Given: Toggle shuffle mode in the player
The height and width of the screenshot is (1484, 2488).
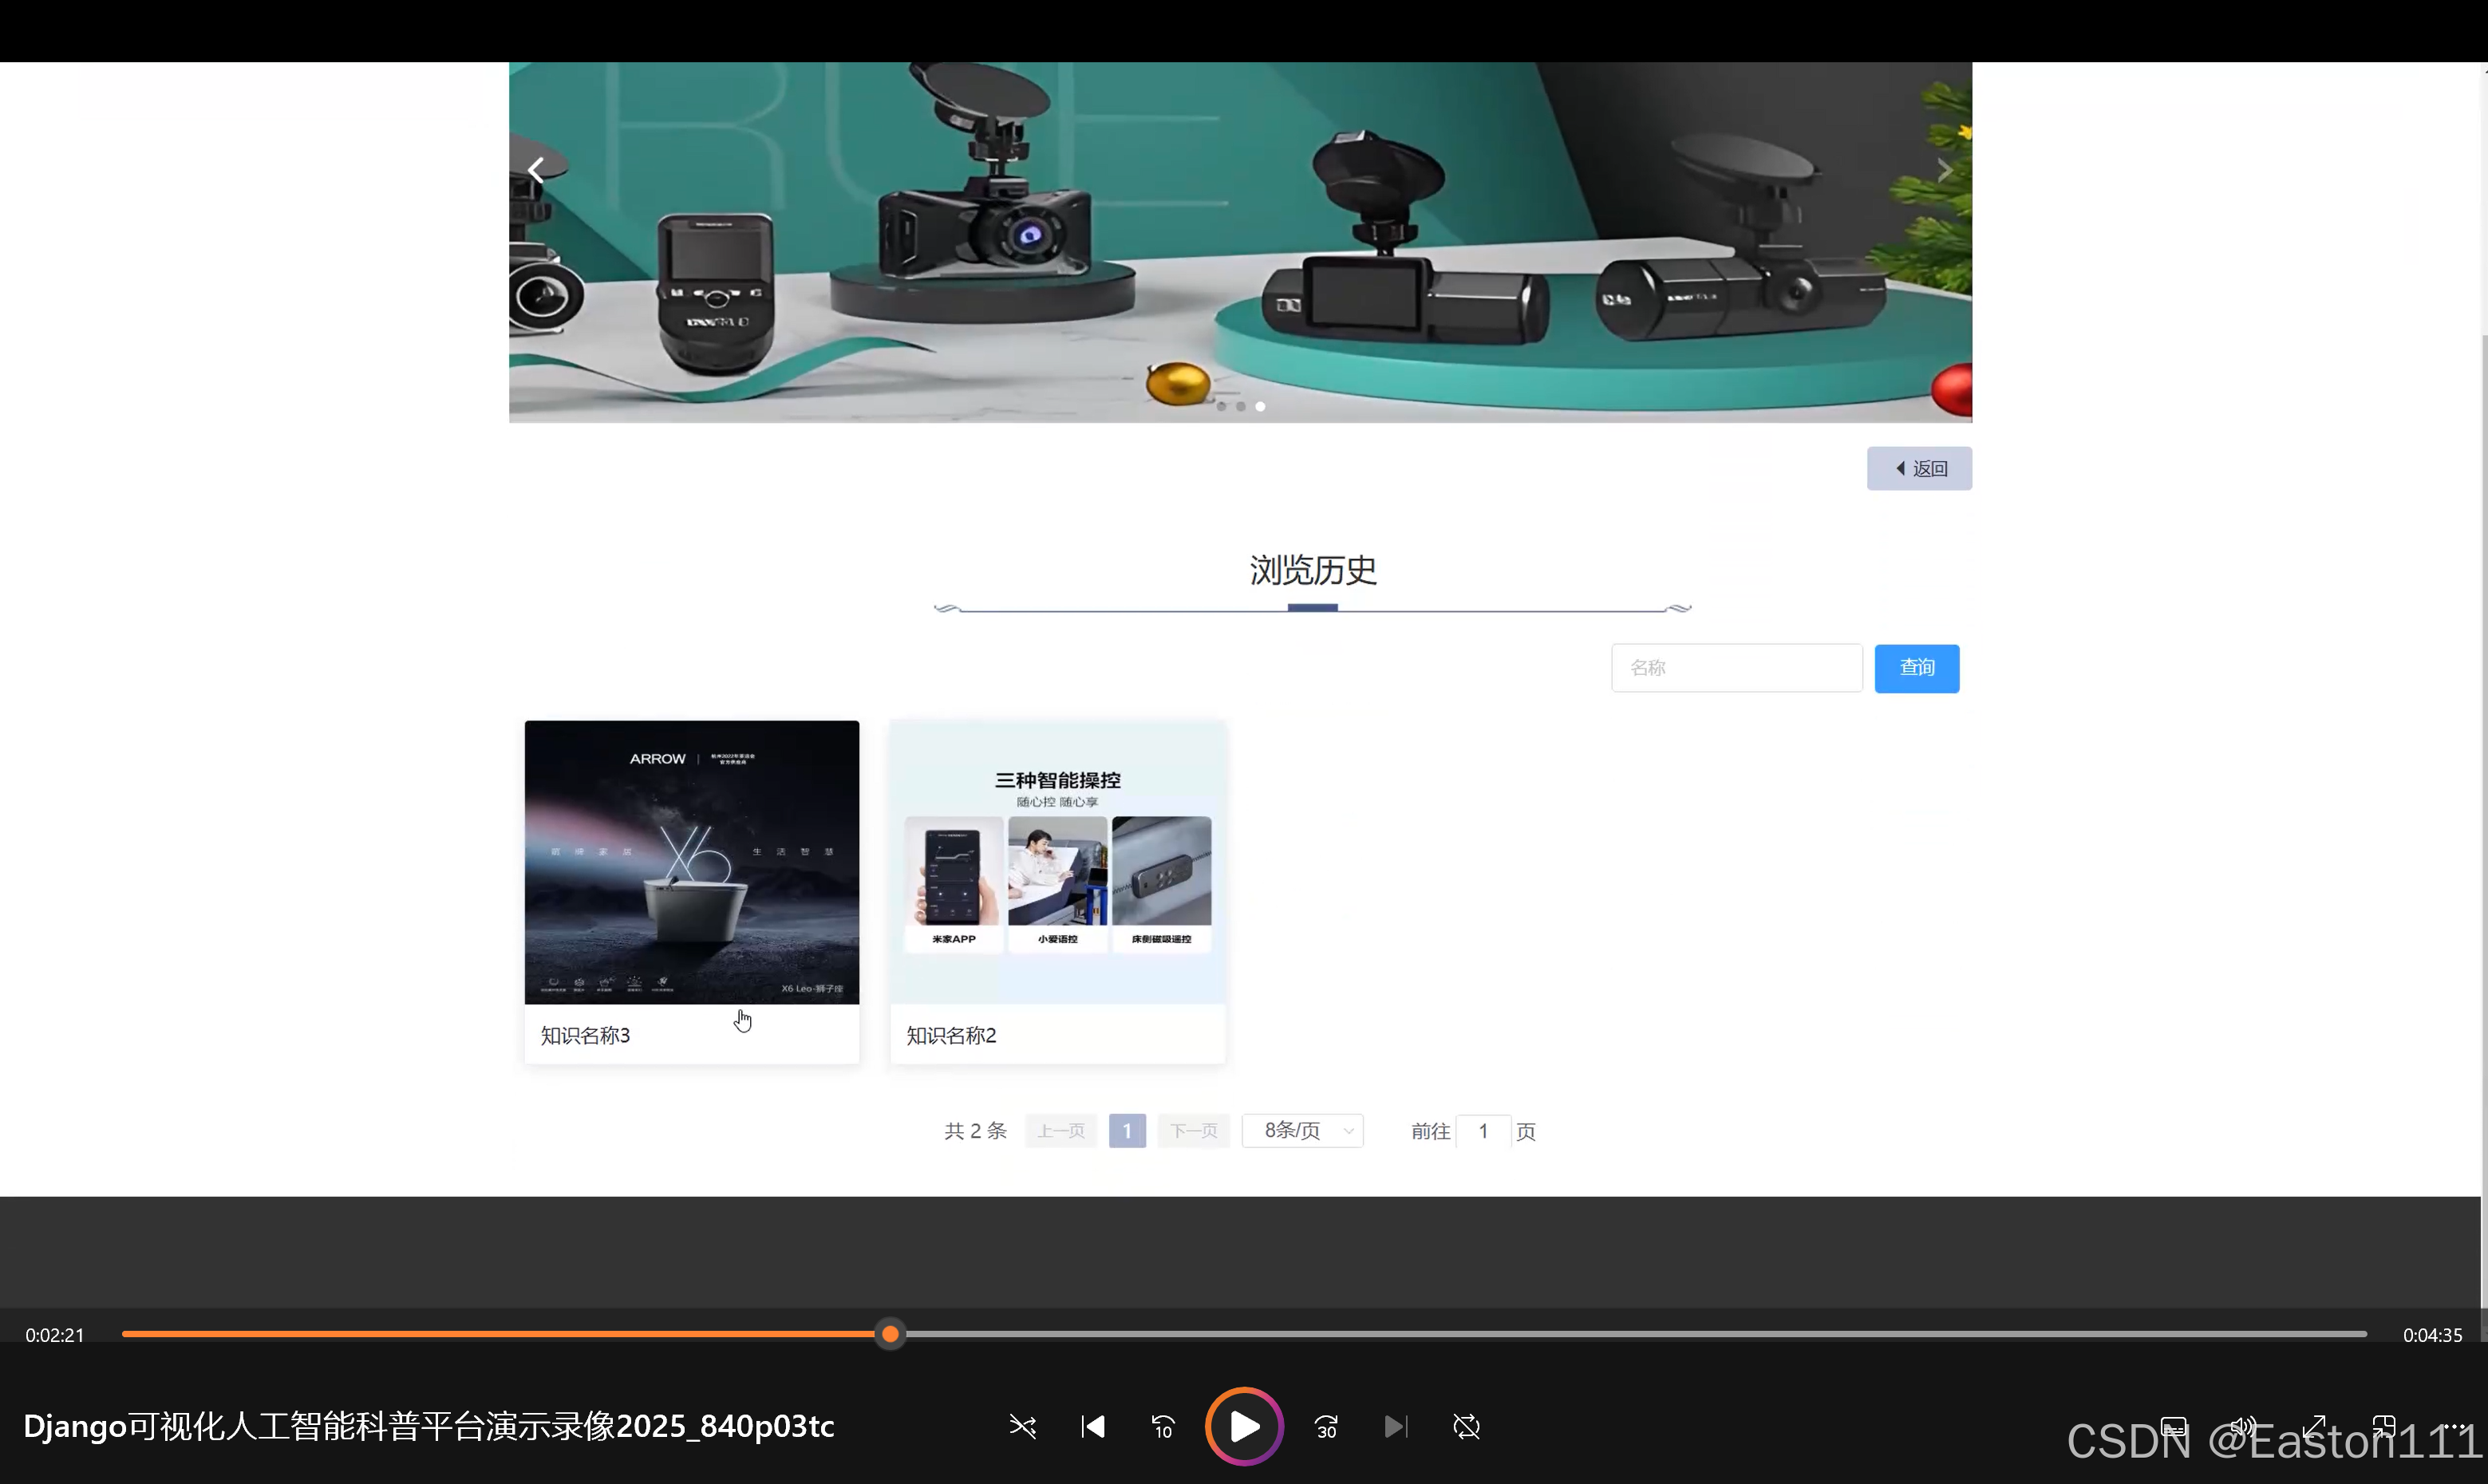Looking at the screenshot, I should (x=1022, y=1426).
